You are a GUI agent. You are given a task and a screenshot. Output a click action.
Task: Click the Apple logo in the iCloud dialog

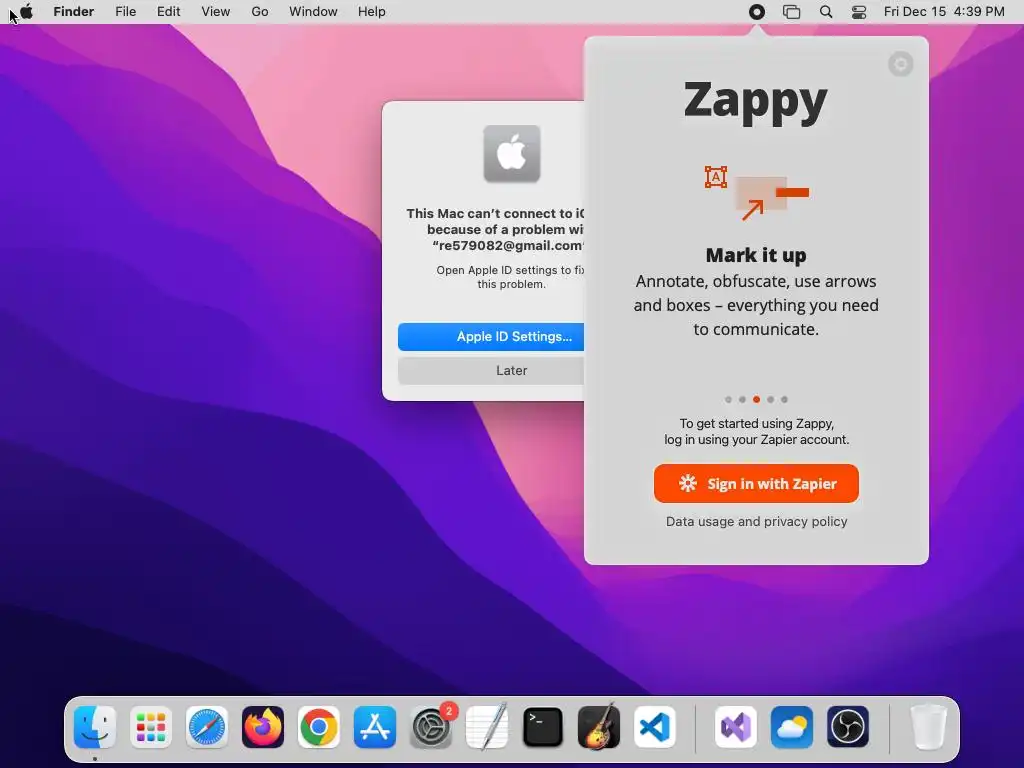pyautogui.click(x=512, y=154)
